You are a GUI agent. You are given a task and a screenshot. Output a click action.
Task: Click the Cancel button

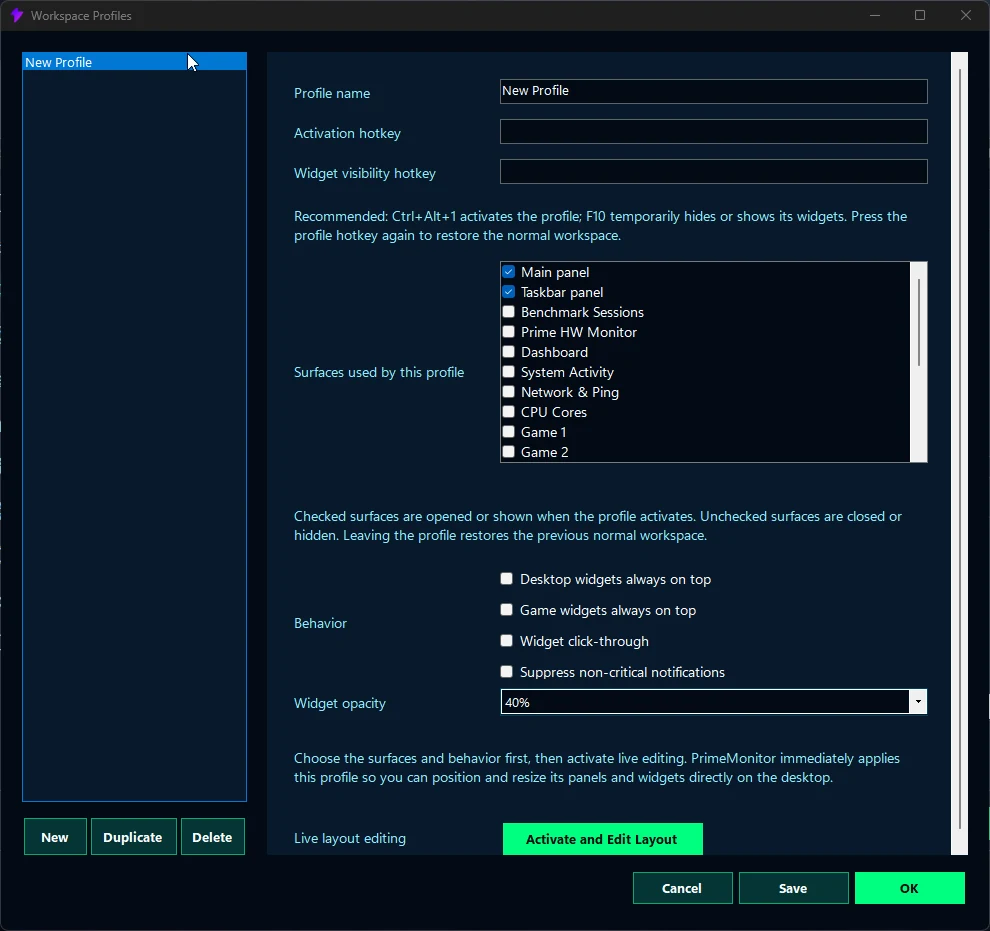click(683, 888)
